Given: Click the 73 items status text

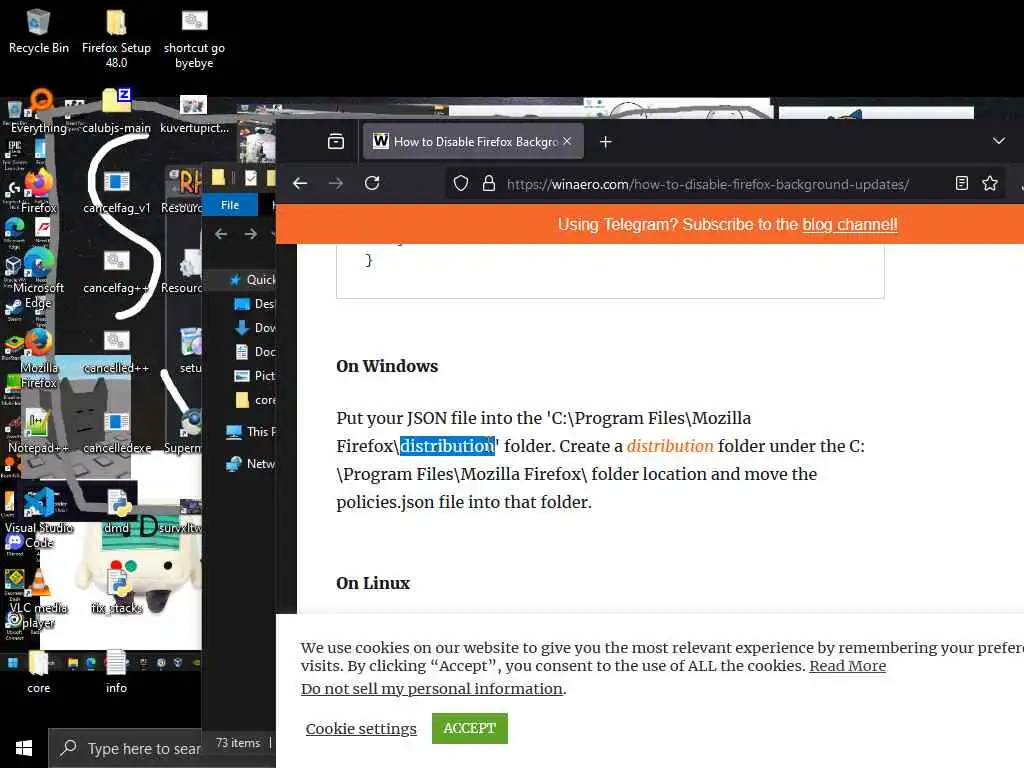Looking at the screenshot, I should [238, 743].
